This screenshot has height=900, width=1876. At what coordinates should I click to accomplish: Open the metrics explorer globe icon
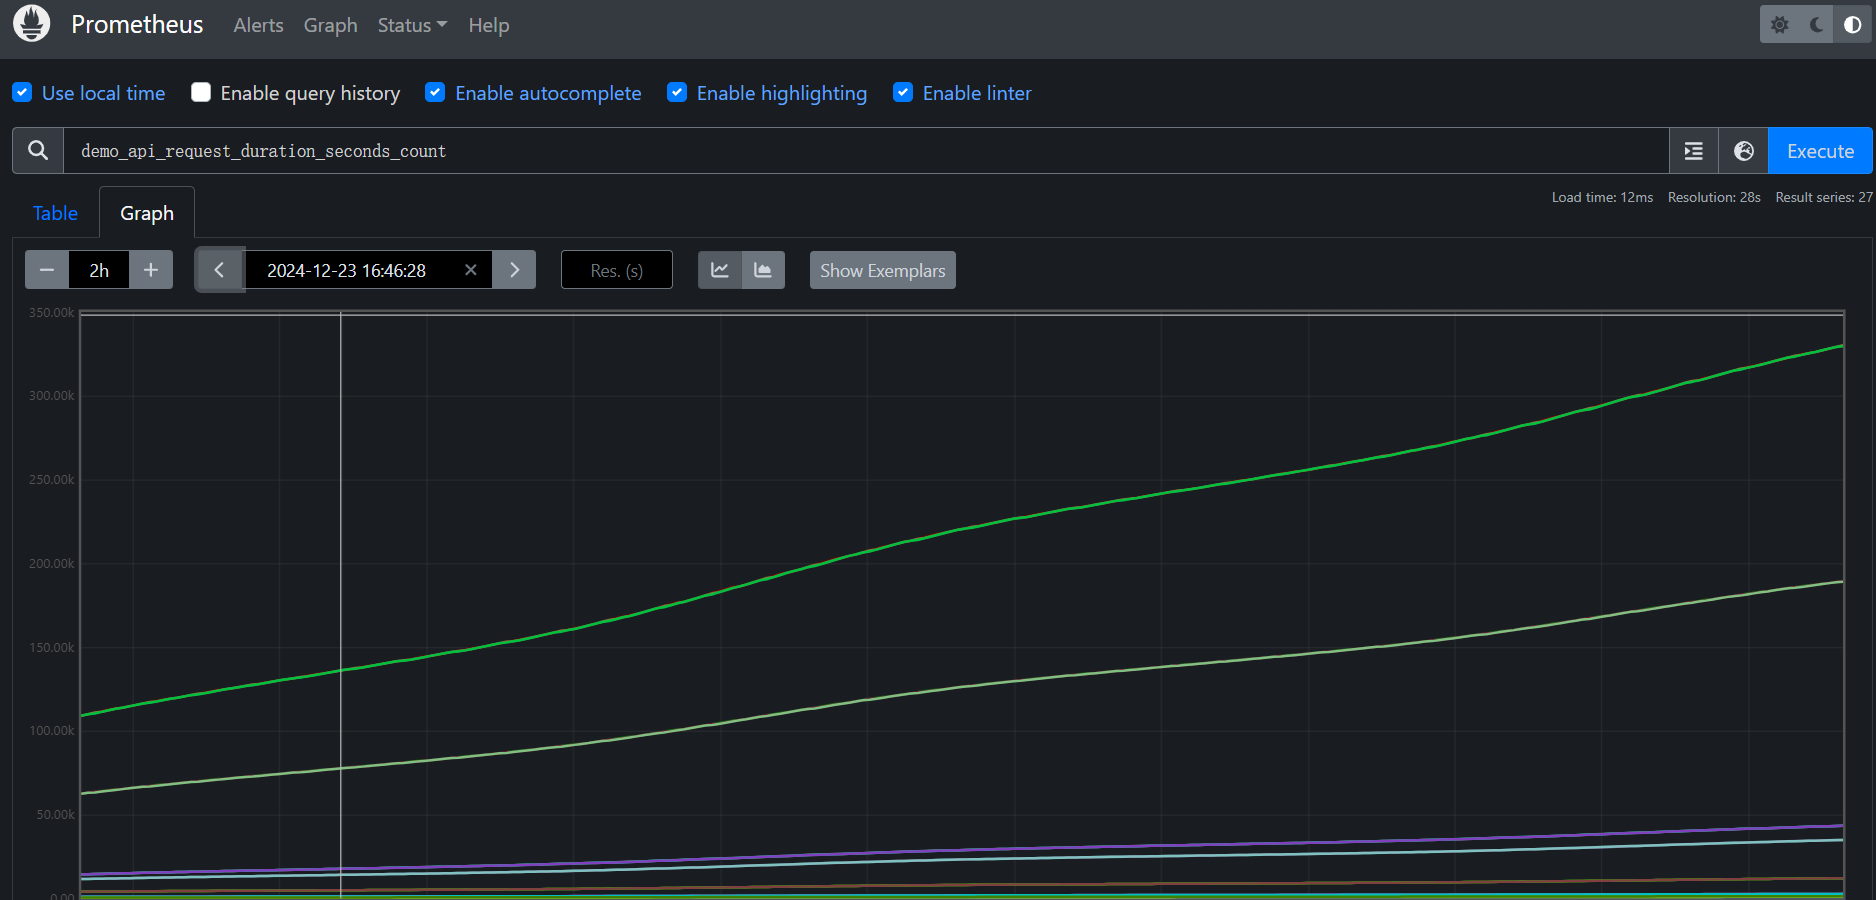click(x=1743, y=151)
